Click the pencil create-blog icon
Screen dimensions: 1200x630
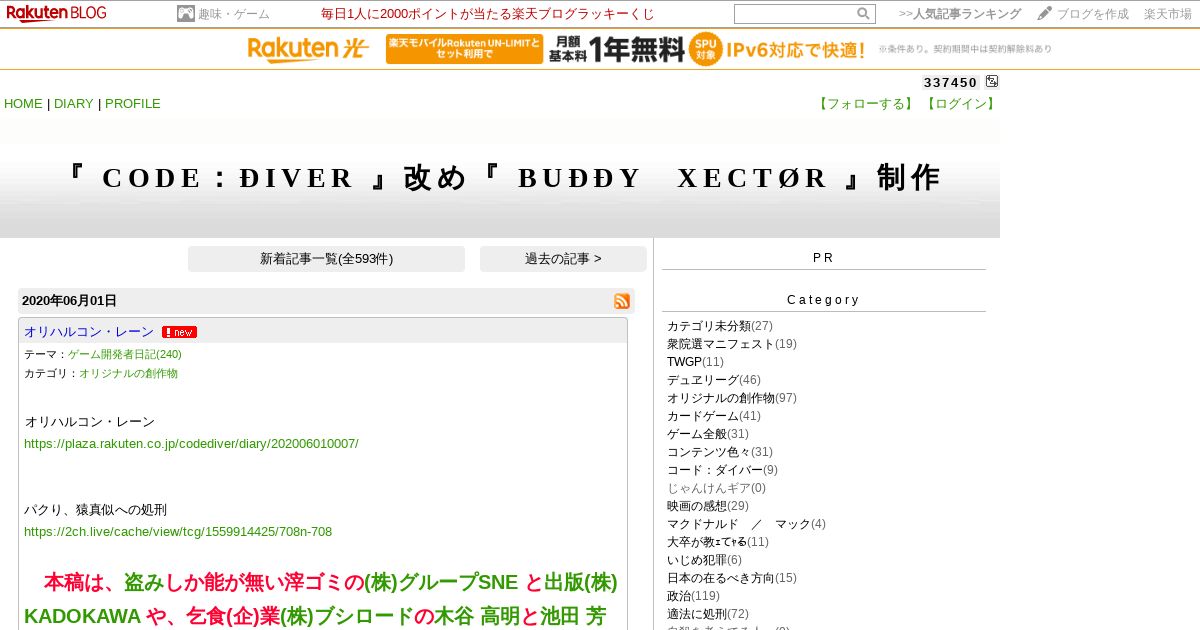point(1044,13)
